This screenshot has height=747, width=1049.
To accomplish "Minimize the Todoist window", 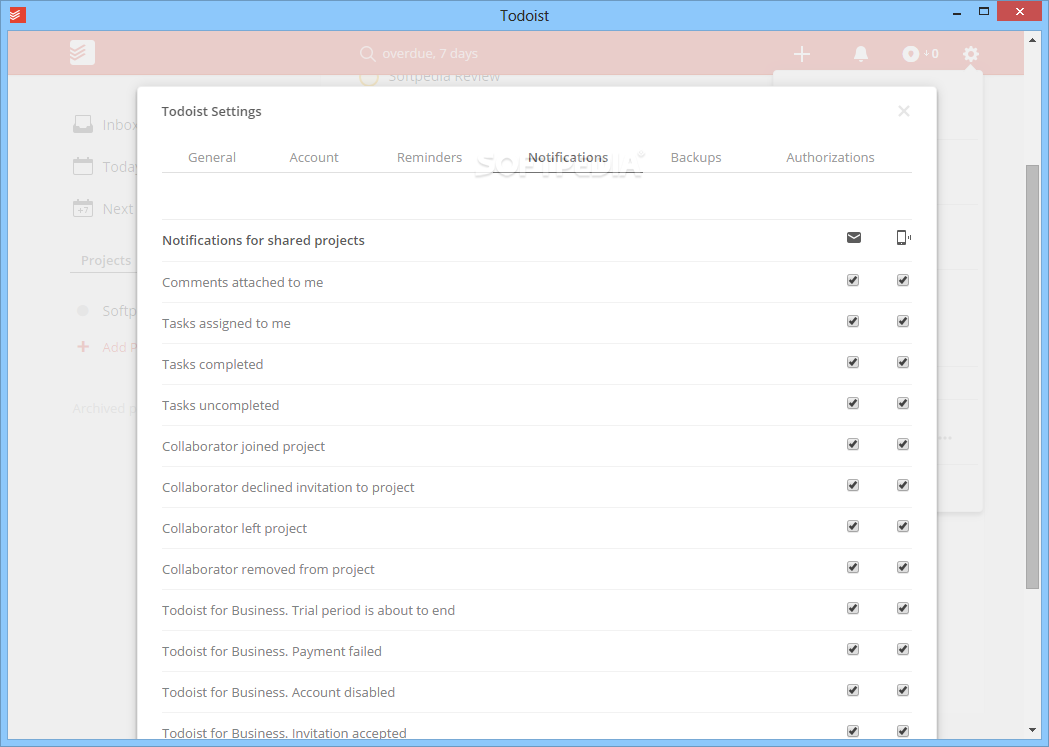I will 957,13.
